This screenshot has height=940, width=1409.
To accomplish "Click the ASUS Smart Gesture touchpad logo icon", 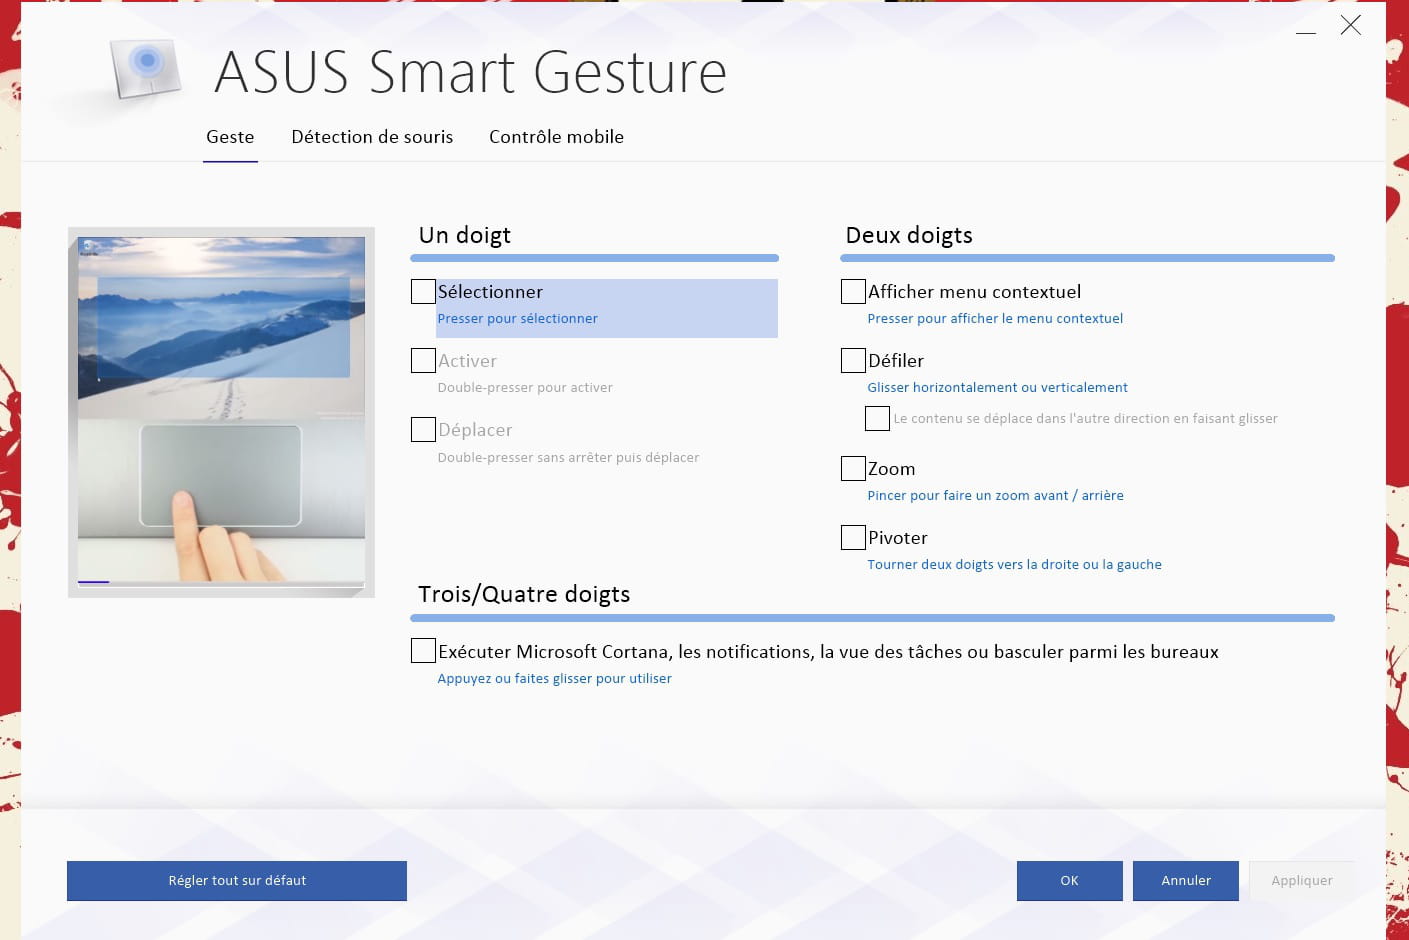I will [148, 69].
